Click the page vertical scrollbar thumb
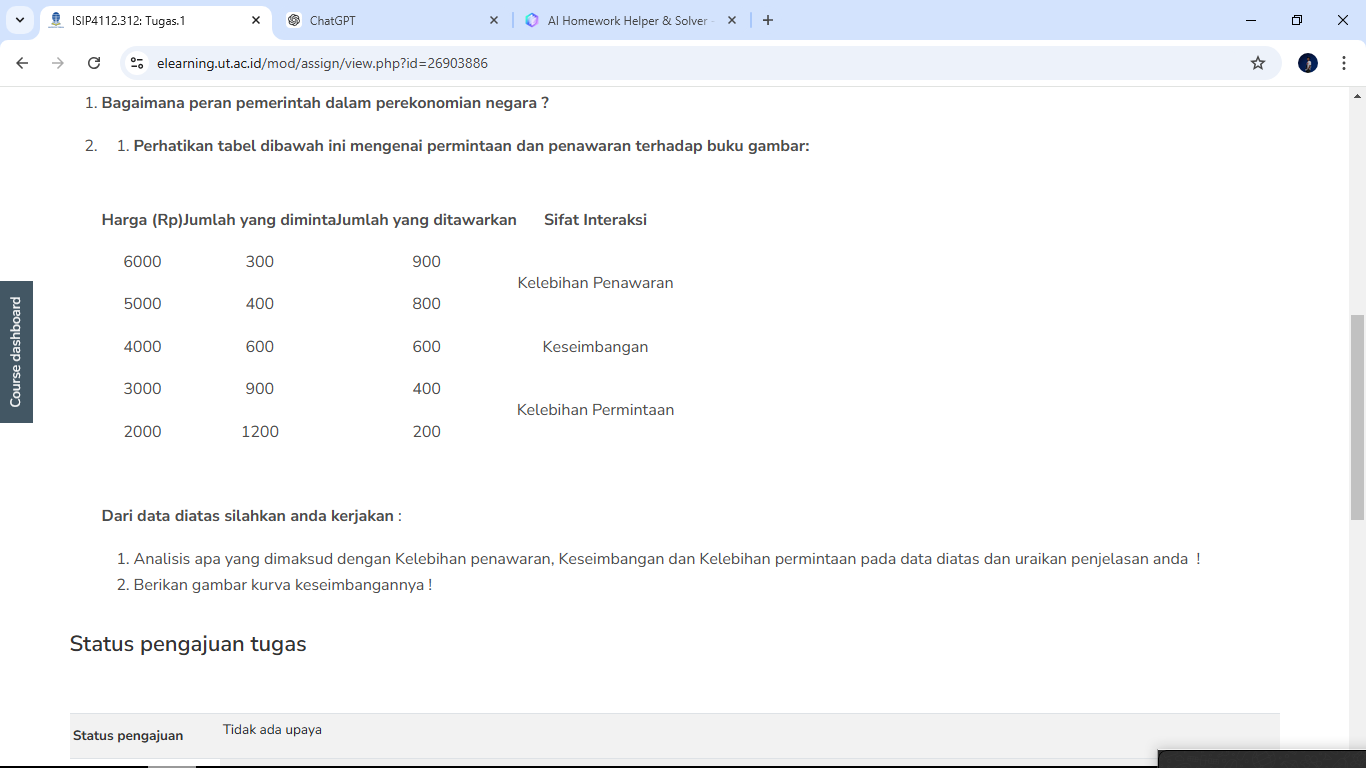Screen dimensions: 1366x768 click(1357, 416)
